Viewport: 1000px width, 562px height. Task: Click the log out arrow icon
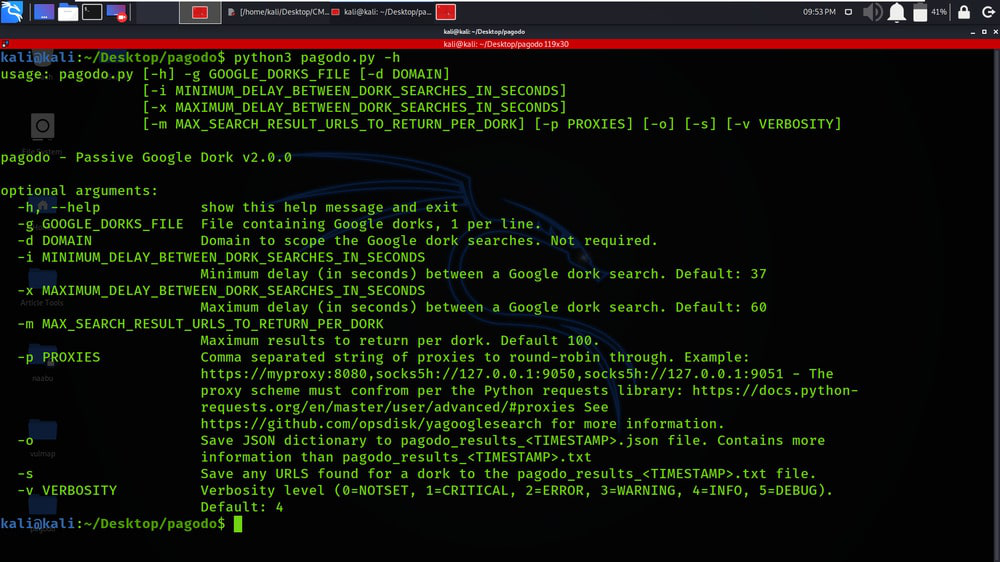[989, 11]
